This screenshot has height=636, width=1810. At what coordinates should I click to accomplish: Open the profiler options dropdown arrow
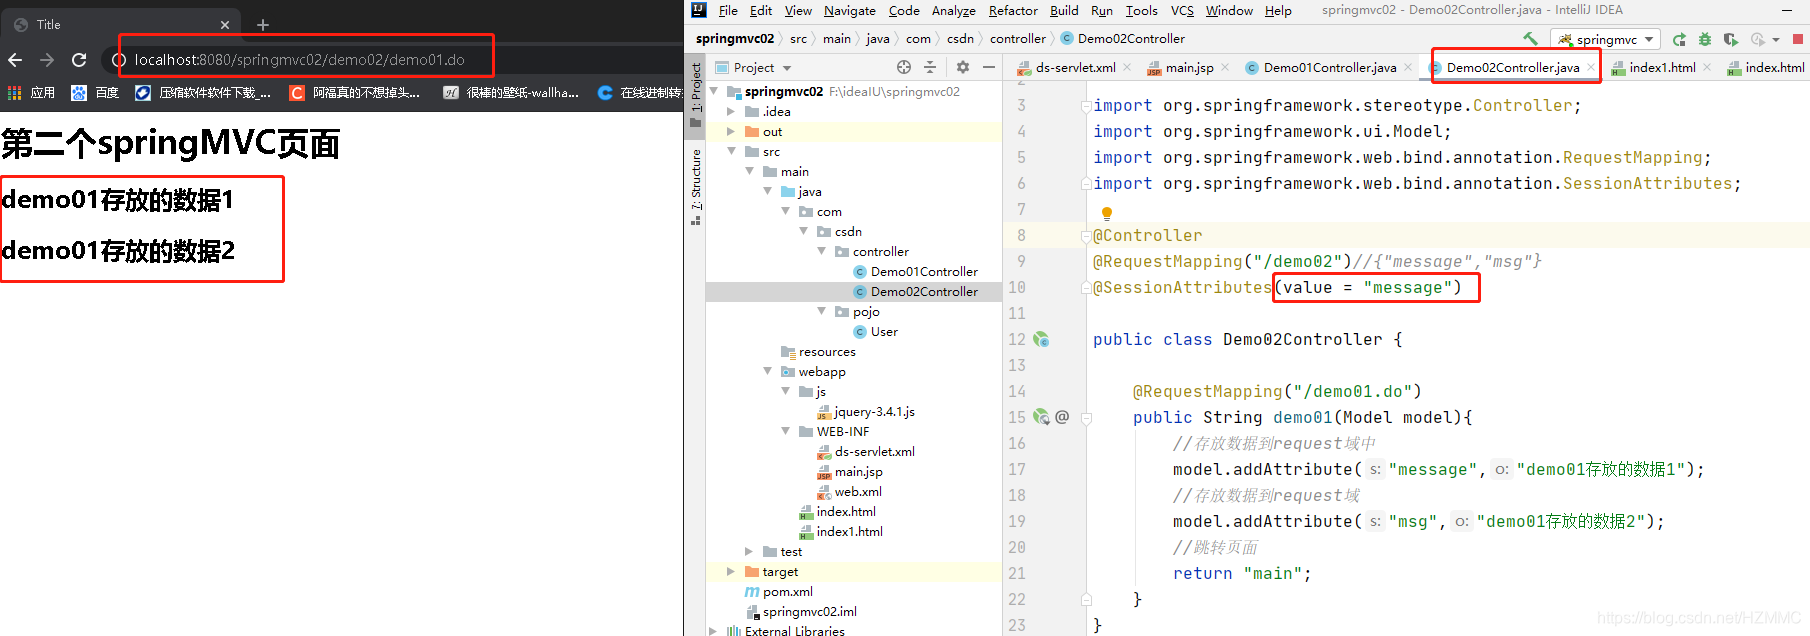(1776, 40)
